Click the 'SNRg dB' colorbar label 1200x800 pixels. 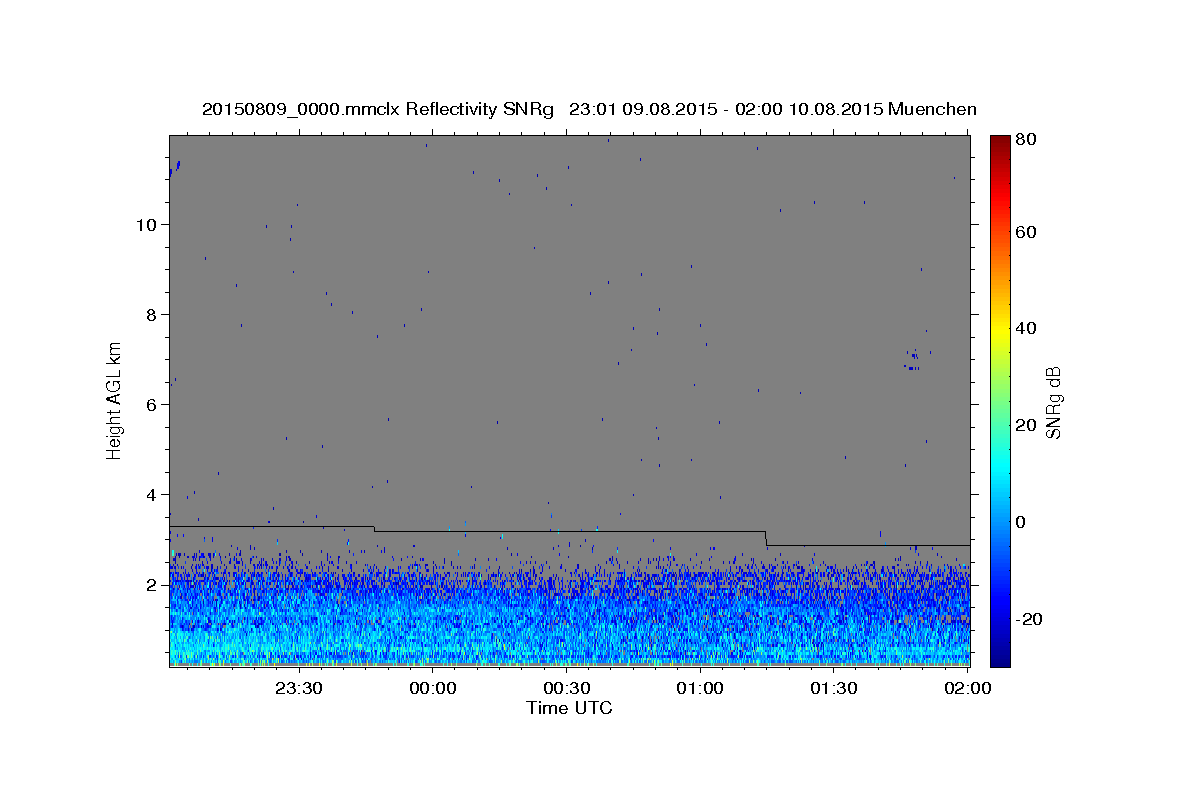pyautogui.click(x=1053, y=402)
